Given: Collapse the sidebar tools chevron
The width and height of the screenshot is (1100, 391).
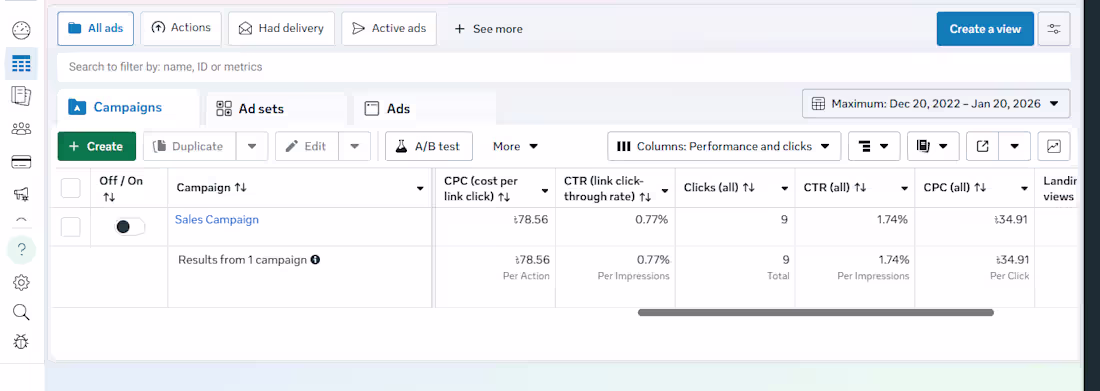Looking at the screenshot, I should coord(21,220).
